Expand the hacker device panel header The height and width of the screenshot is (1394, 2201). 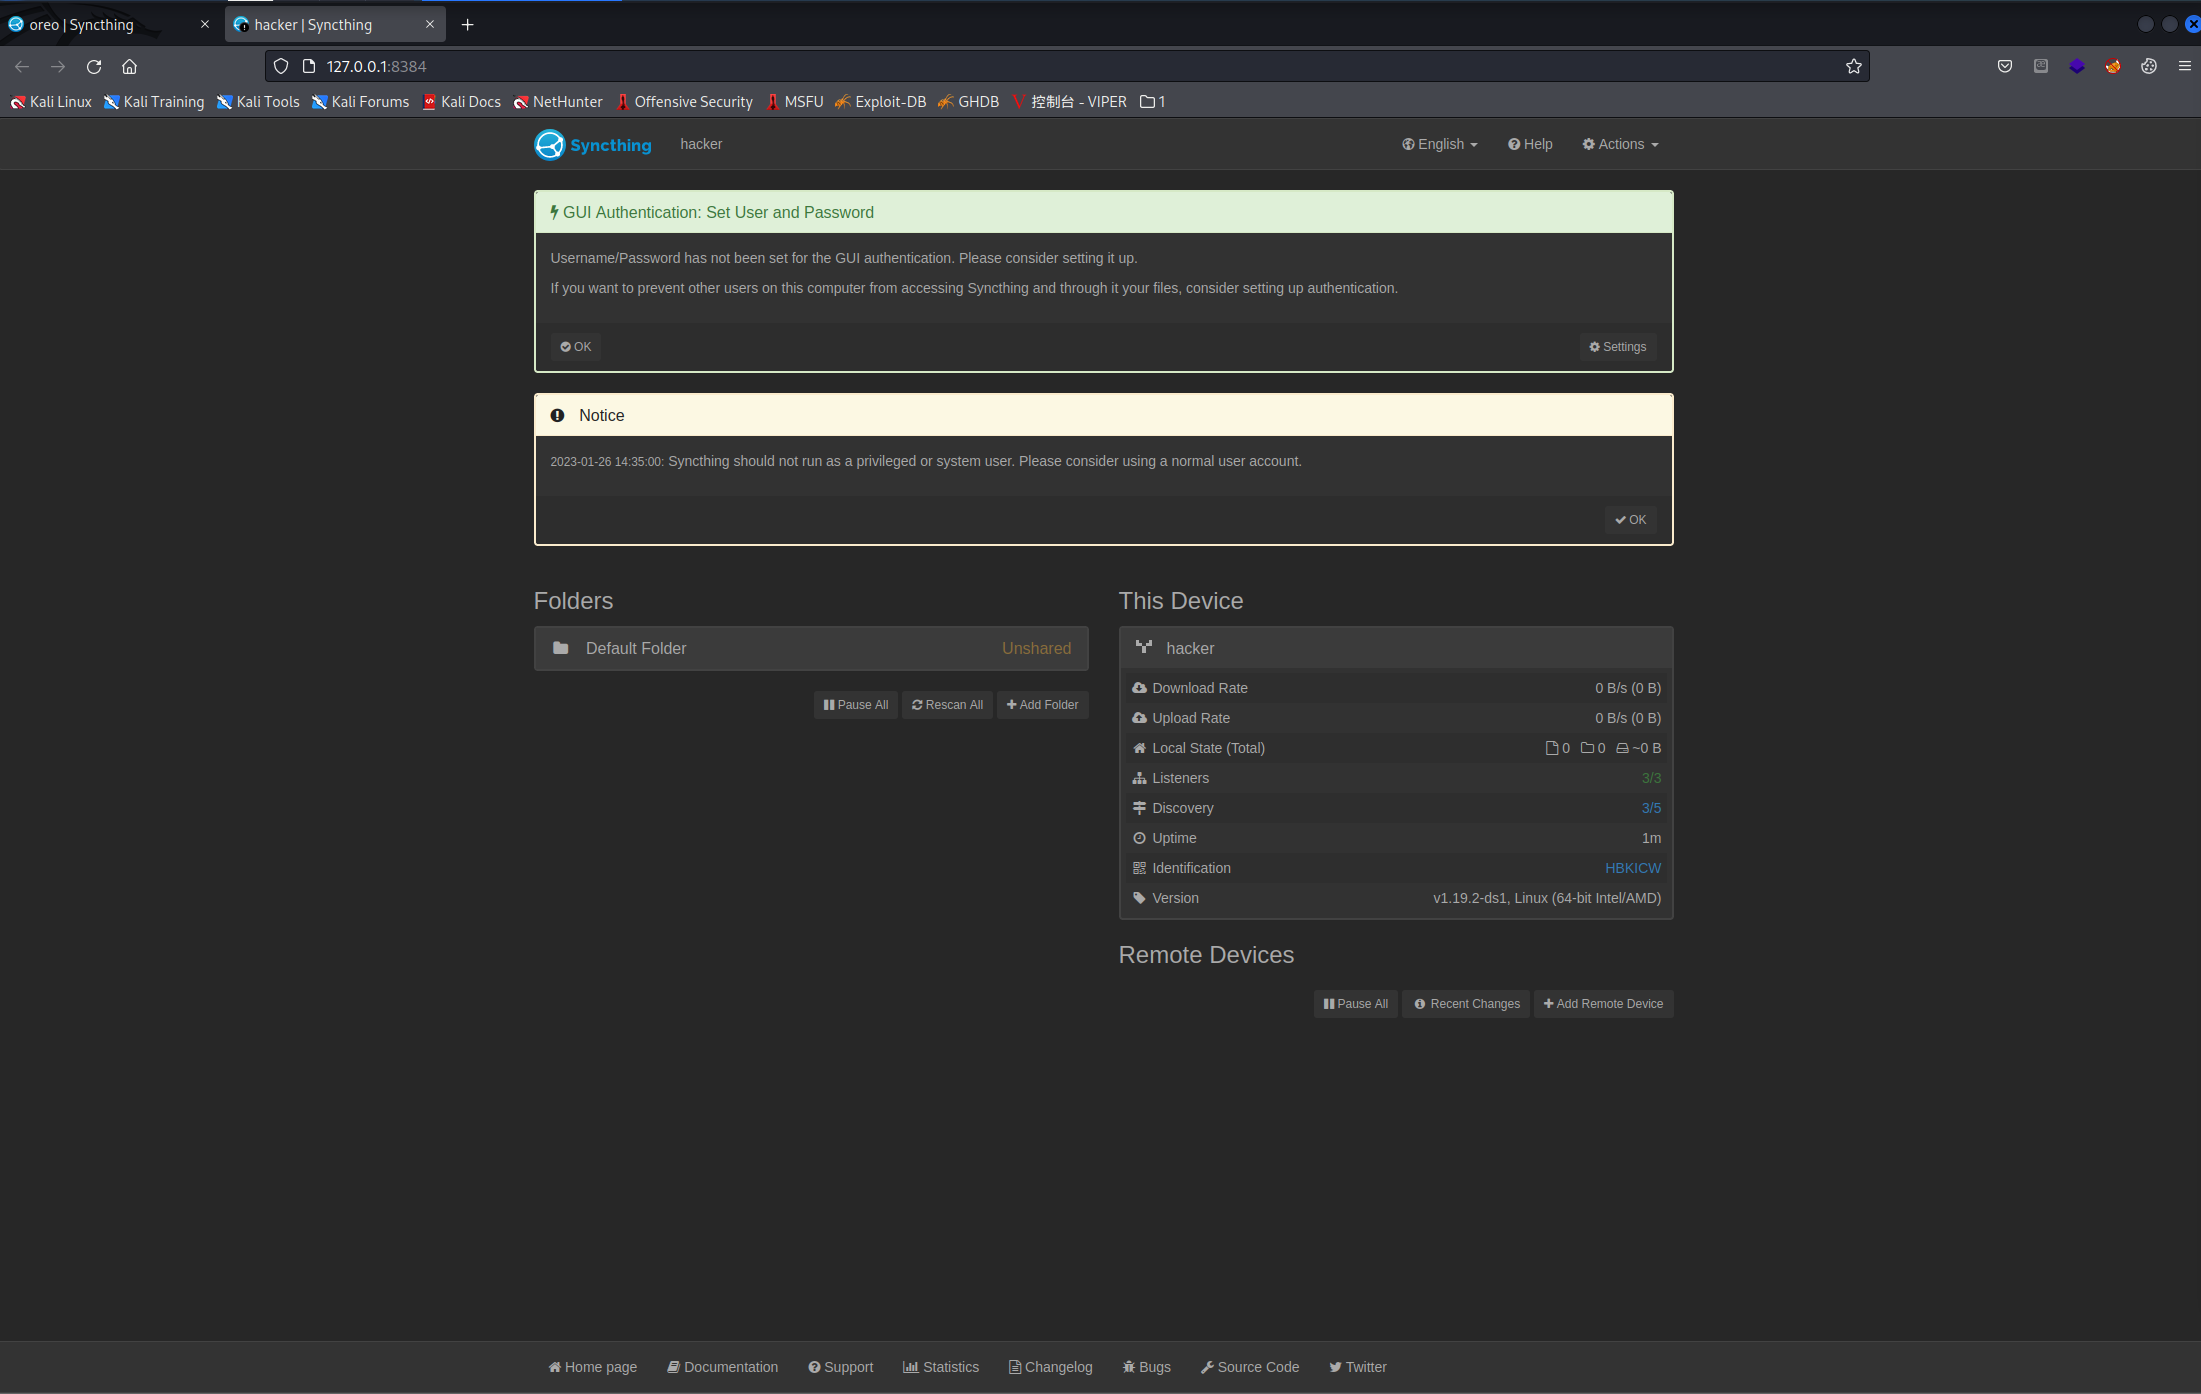(x=1396, y=648)
